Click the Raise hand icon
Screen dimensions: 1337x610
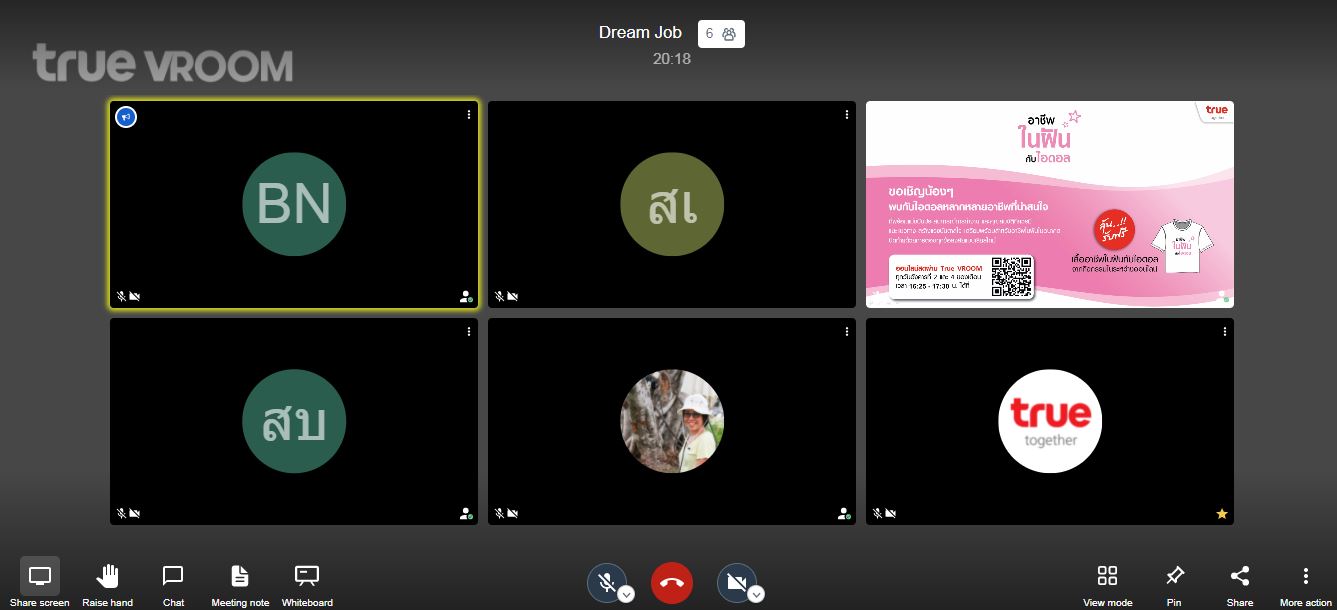tap(107, 577)
